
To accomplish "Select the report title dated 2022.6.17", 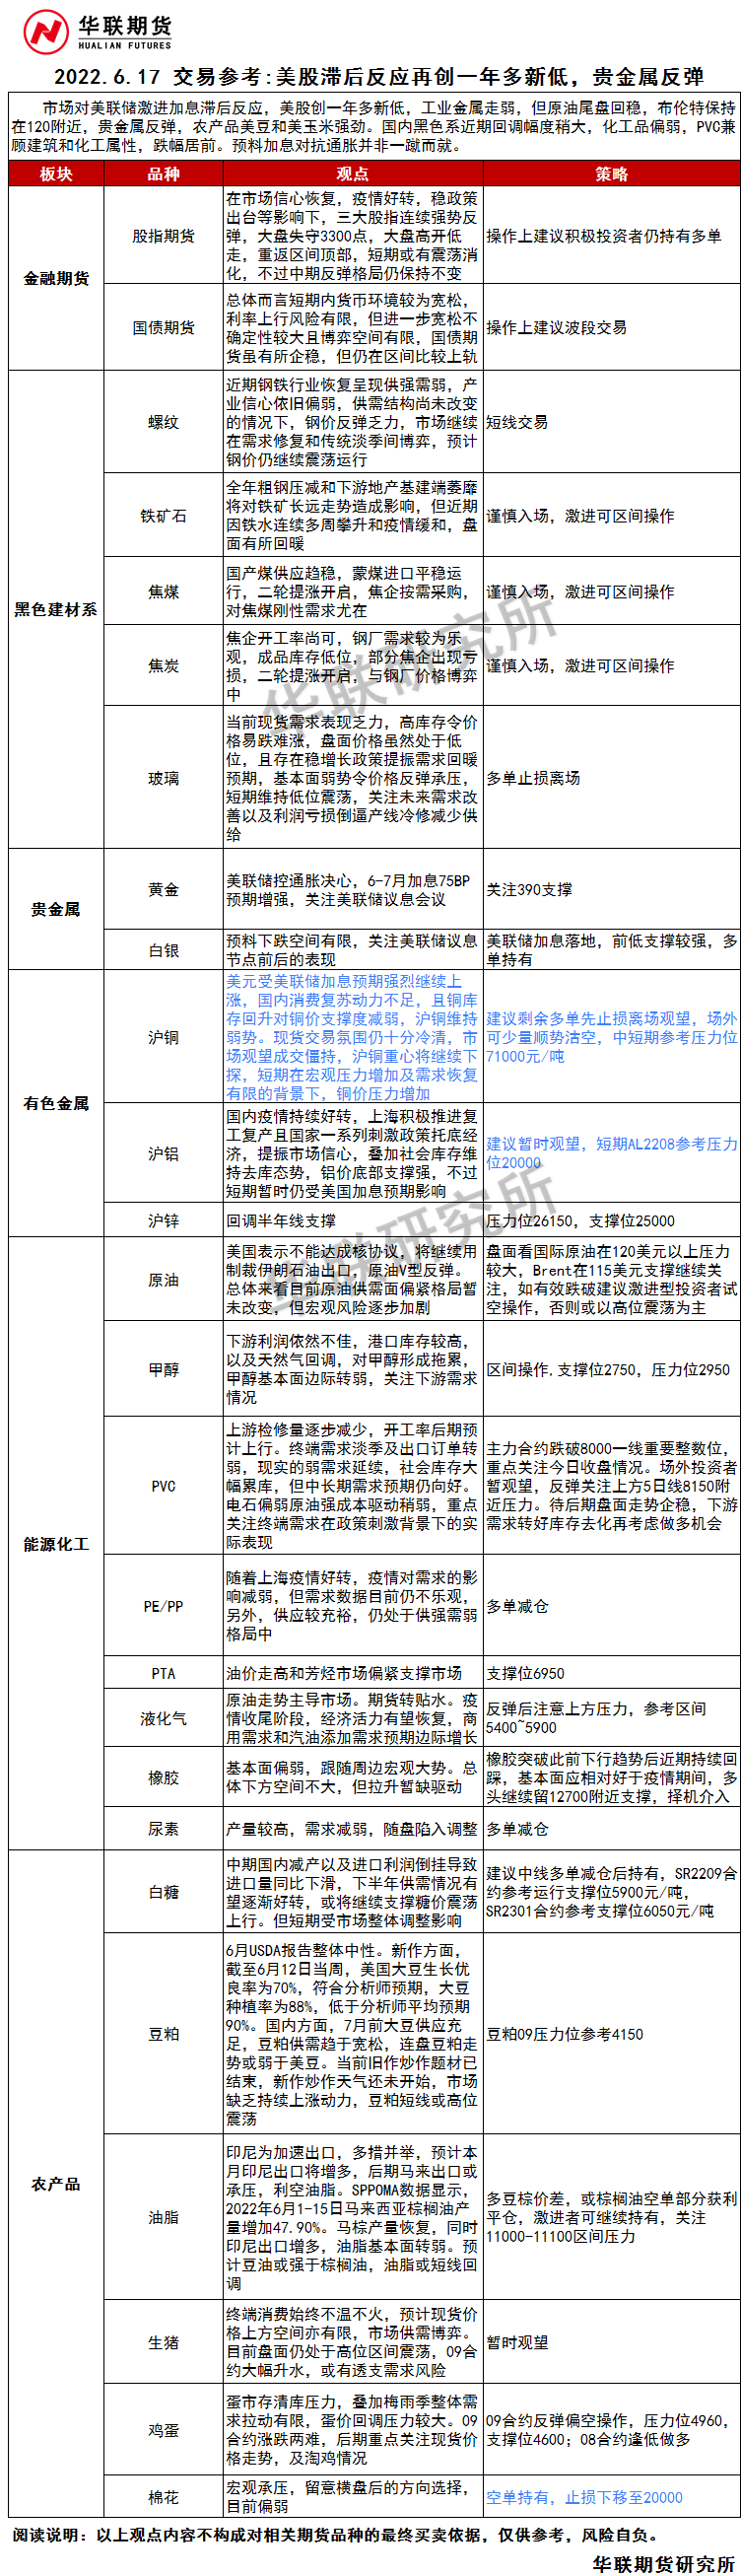I will pos(378,77).
